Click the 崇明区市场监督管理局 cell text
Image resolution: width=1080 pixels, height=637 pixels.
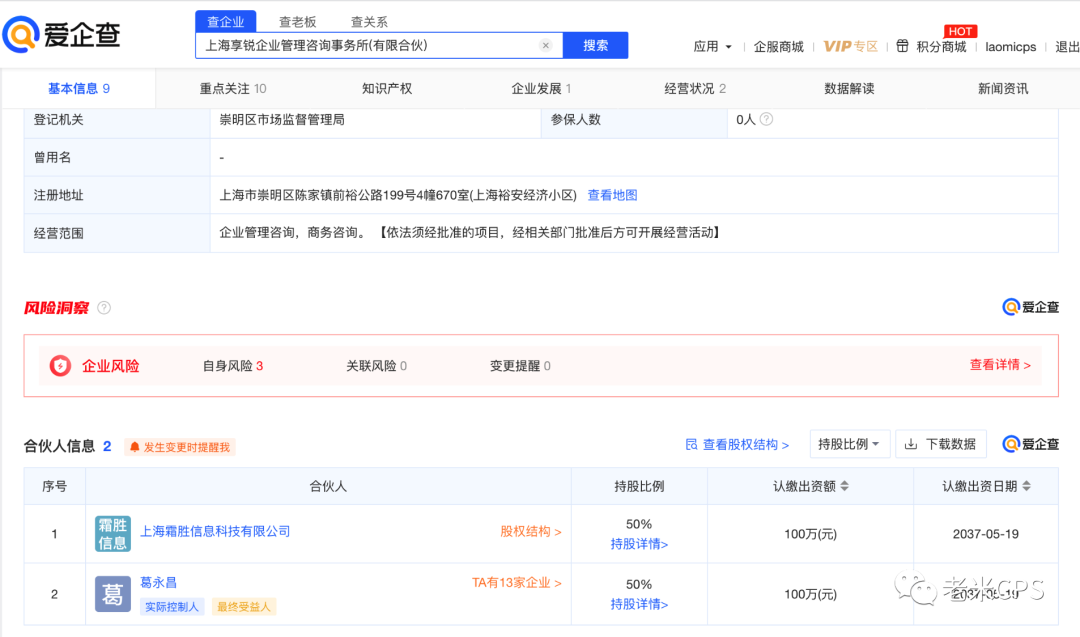point(282,119)
